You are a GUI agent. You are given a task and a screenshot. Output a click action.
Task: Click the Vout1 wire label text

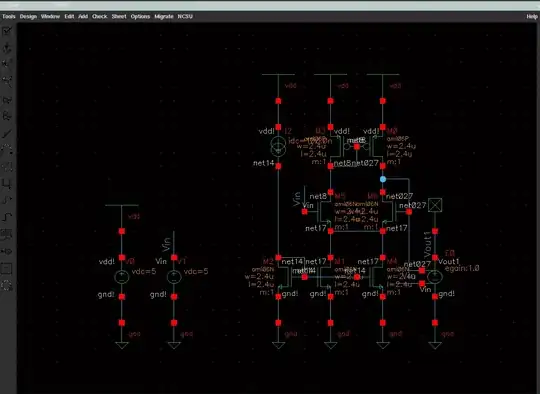[x=427, y=244]
